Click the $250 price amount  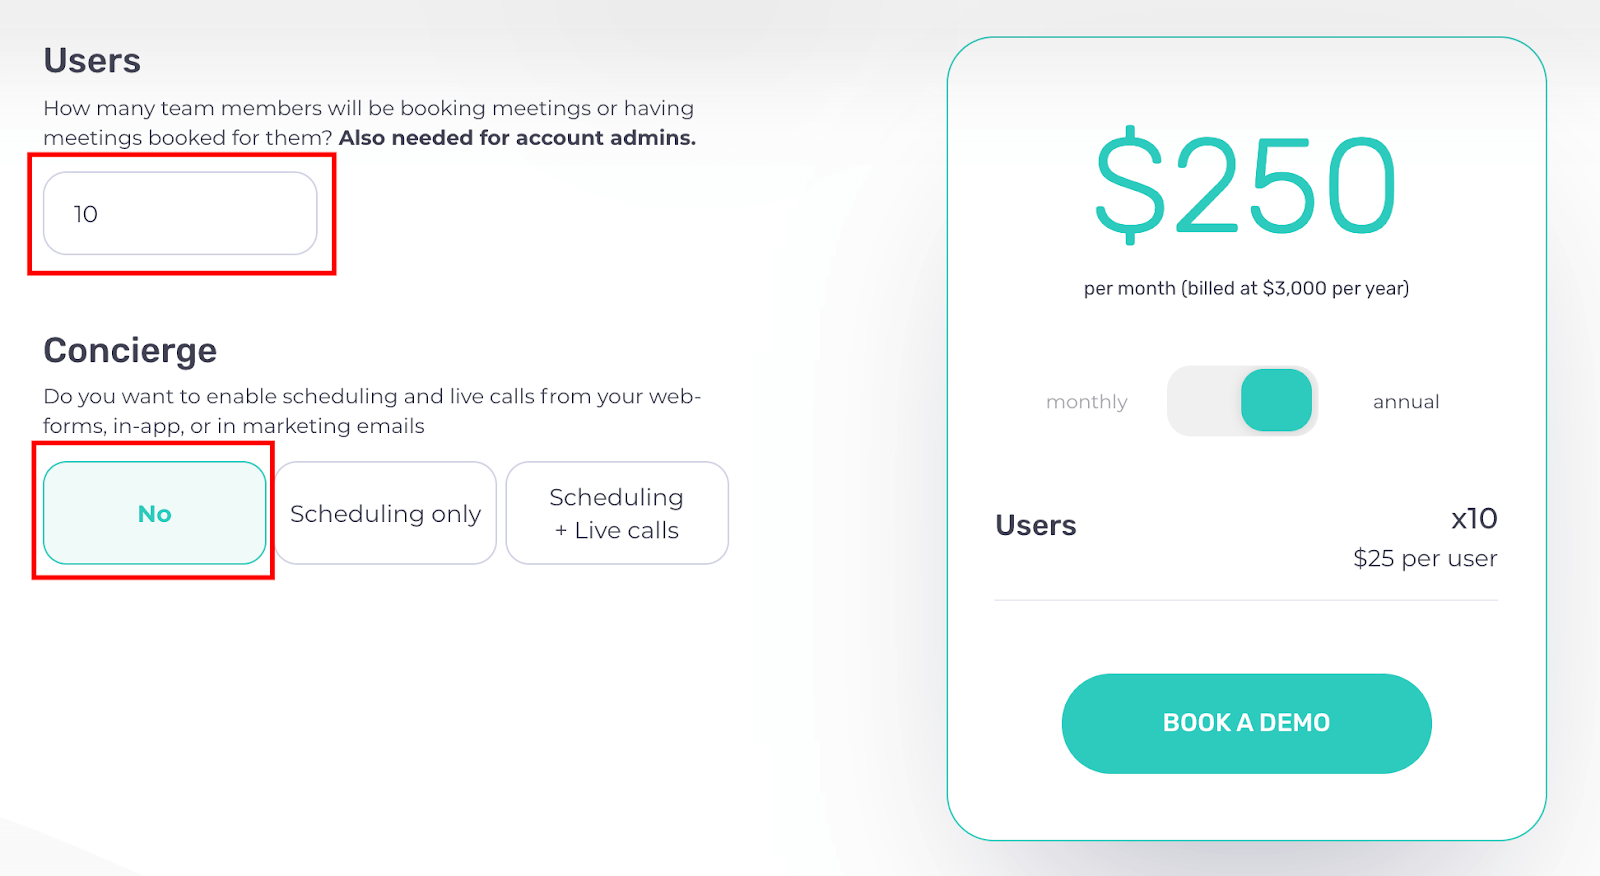(1245, 187)
